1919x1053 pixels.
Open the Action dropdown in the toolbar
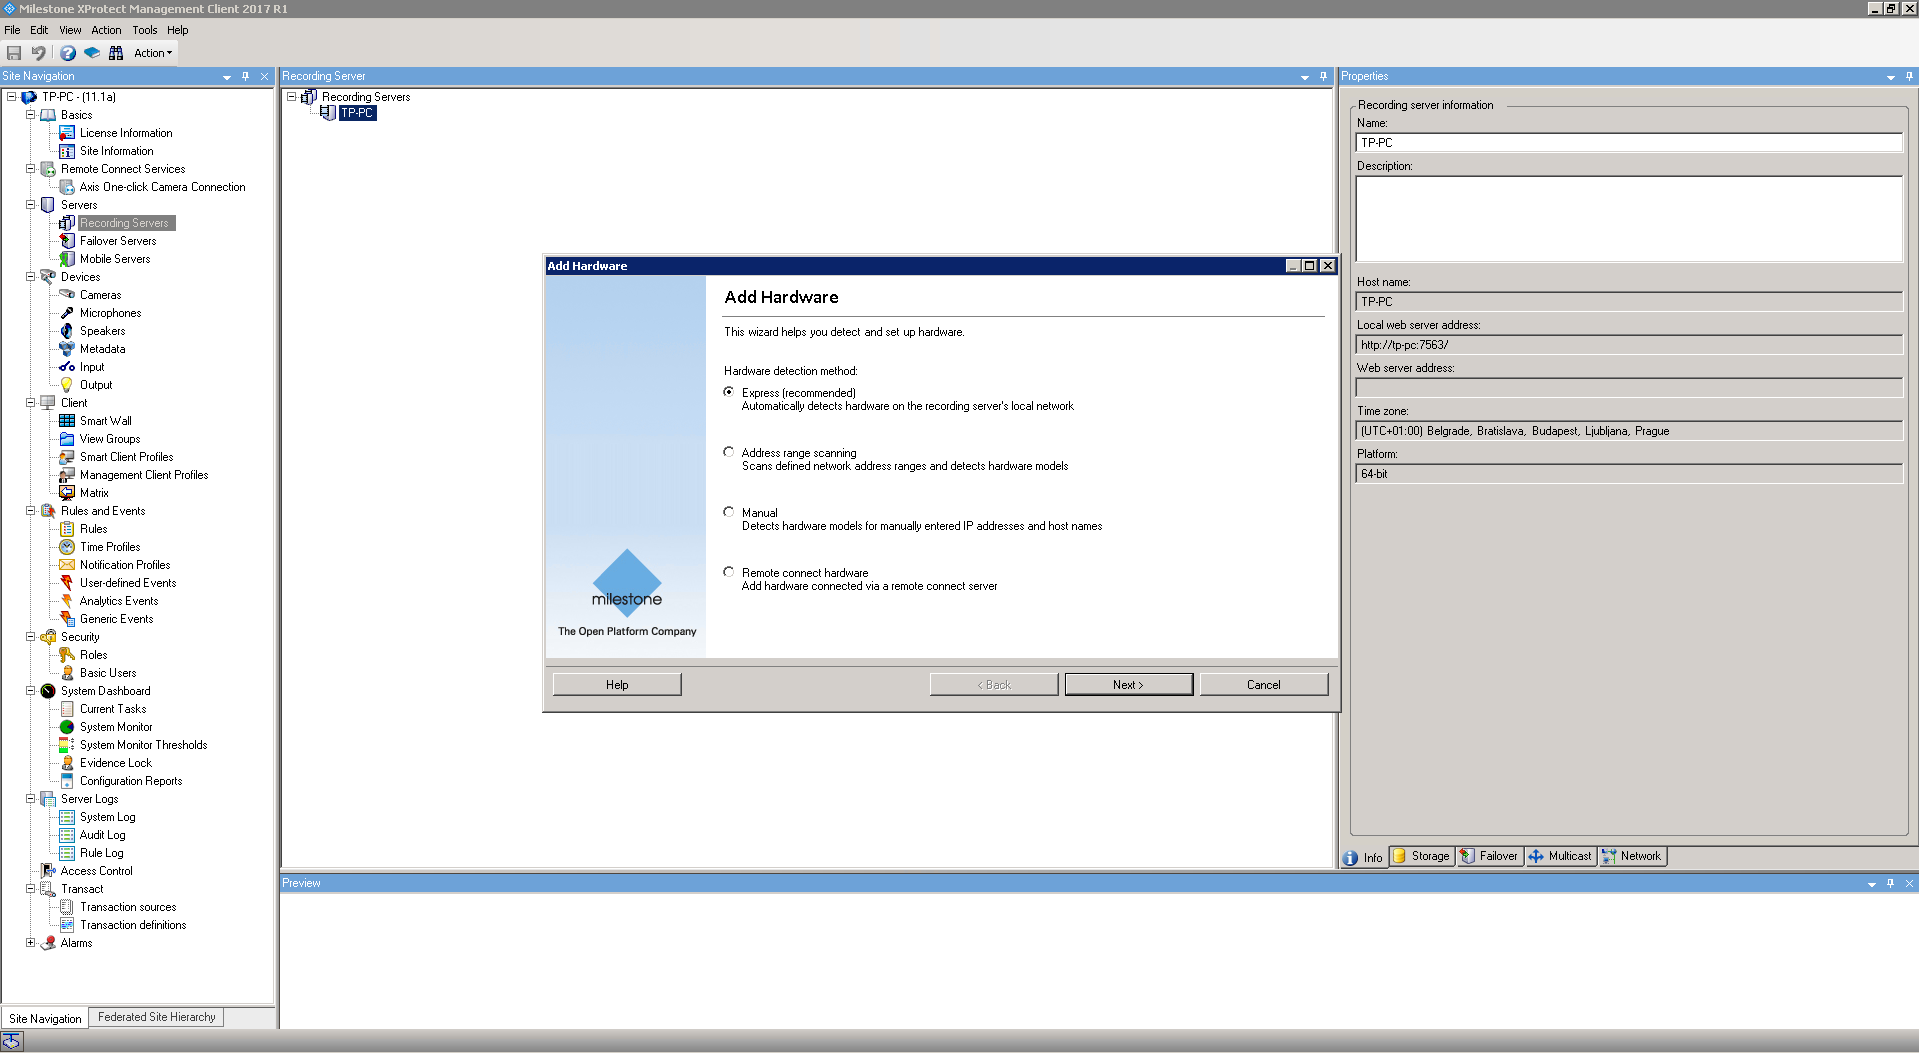(153, 53)
